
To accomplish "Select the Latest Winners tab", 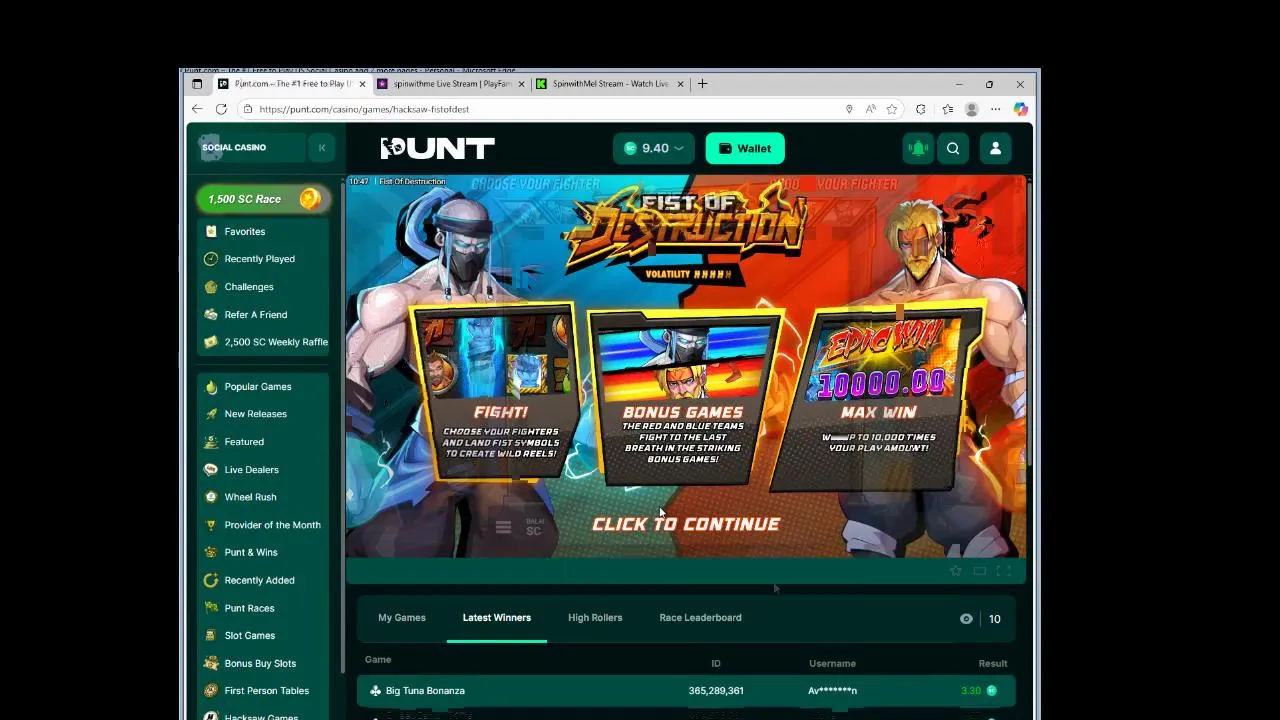I will pyautogui.click(x=497, y=618).
